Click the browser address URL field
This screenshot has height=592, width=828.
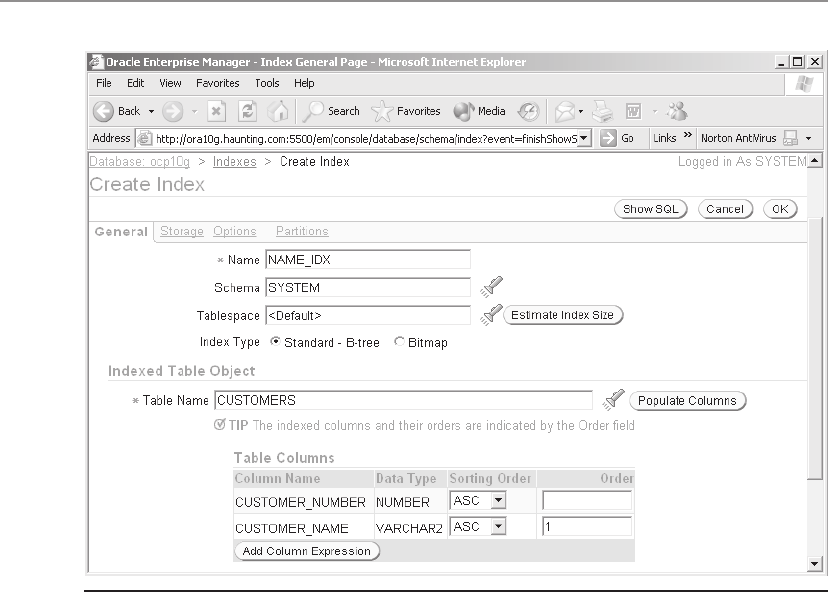pos(365,138)
